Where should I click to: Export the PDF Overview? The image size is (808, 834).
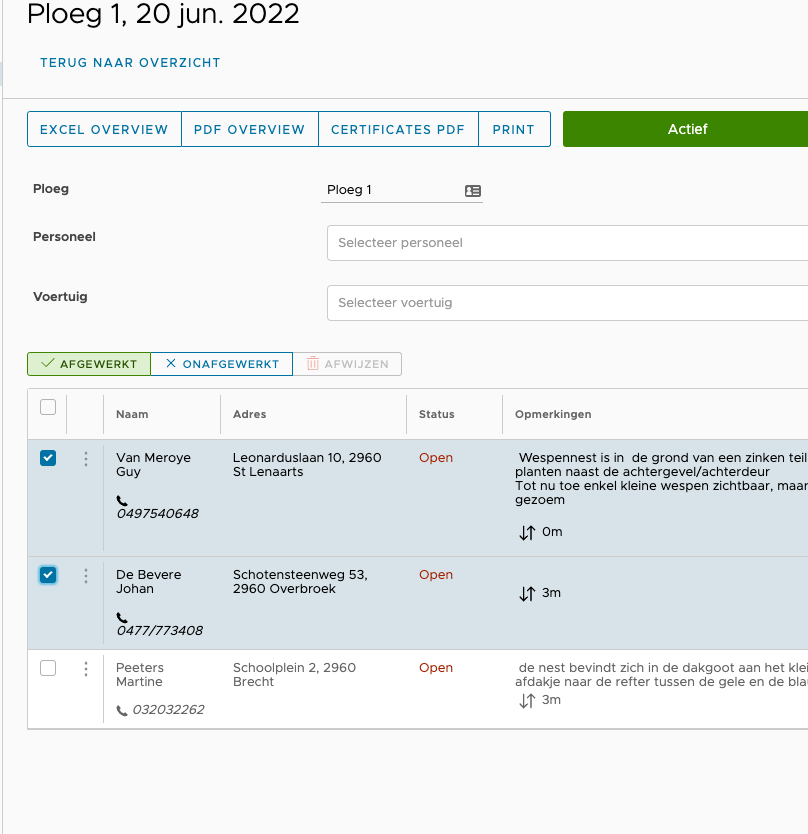249,130
